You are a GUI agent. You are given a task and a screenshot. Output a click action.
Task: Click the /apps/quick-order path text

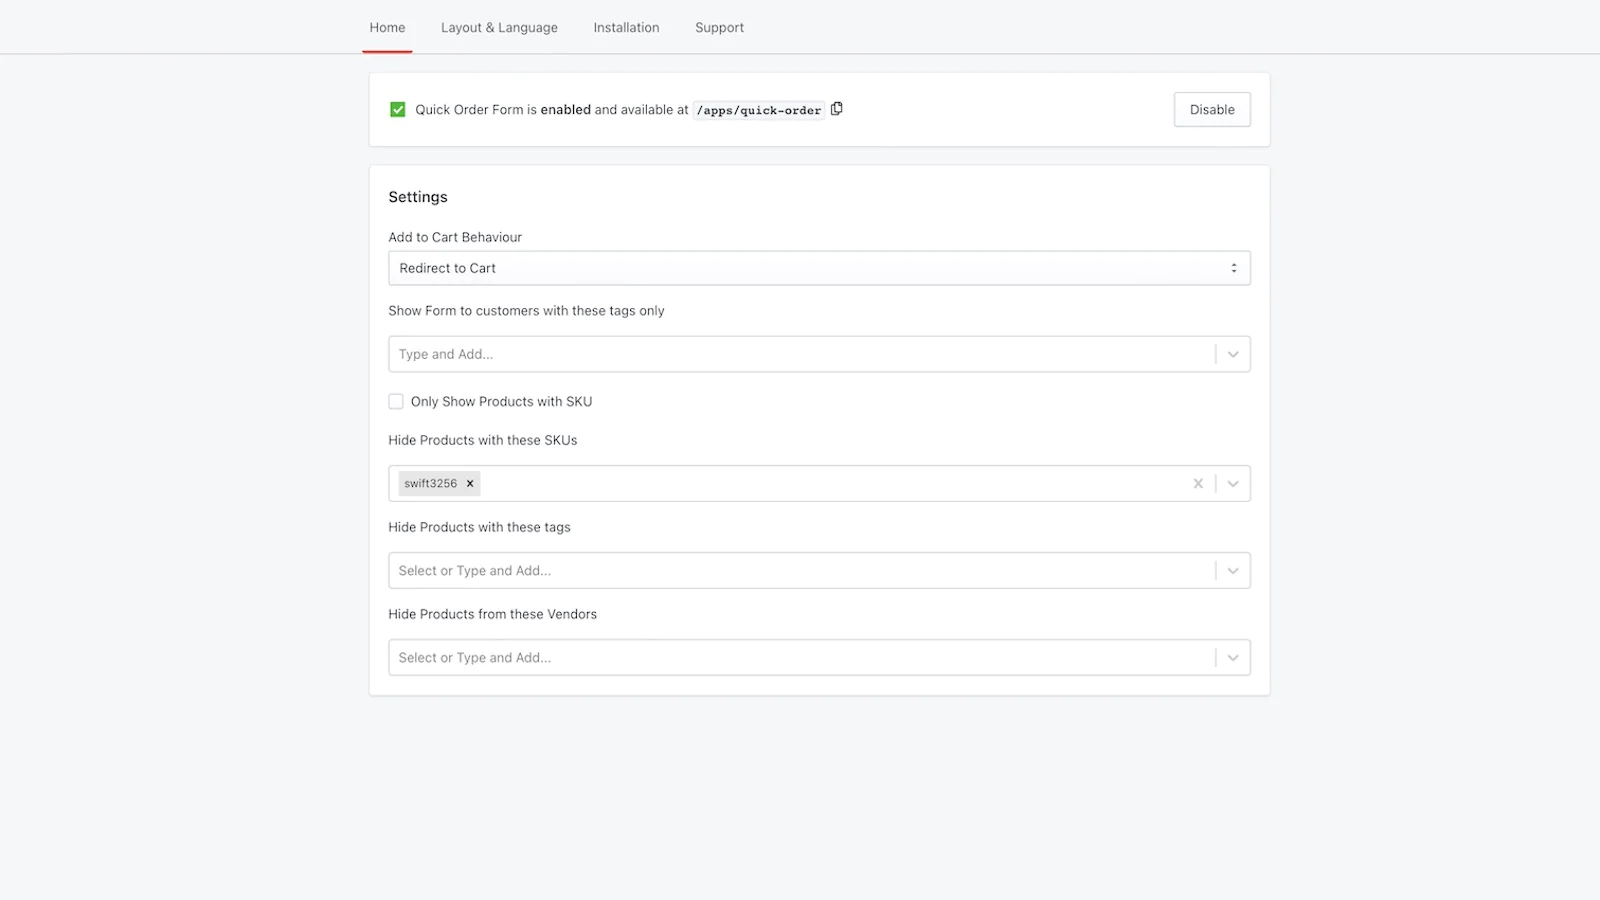(x=759, y=110)
